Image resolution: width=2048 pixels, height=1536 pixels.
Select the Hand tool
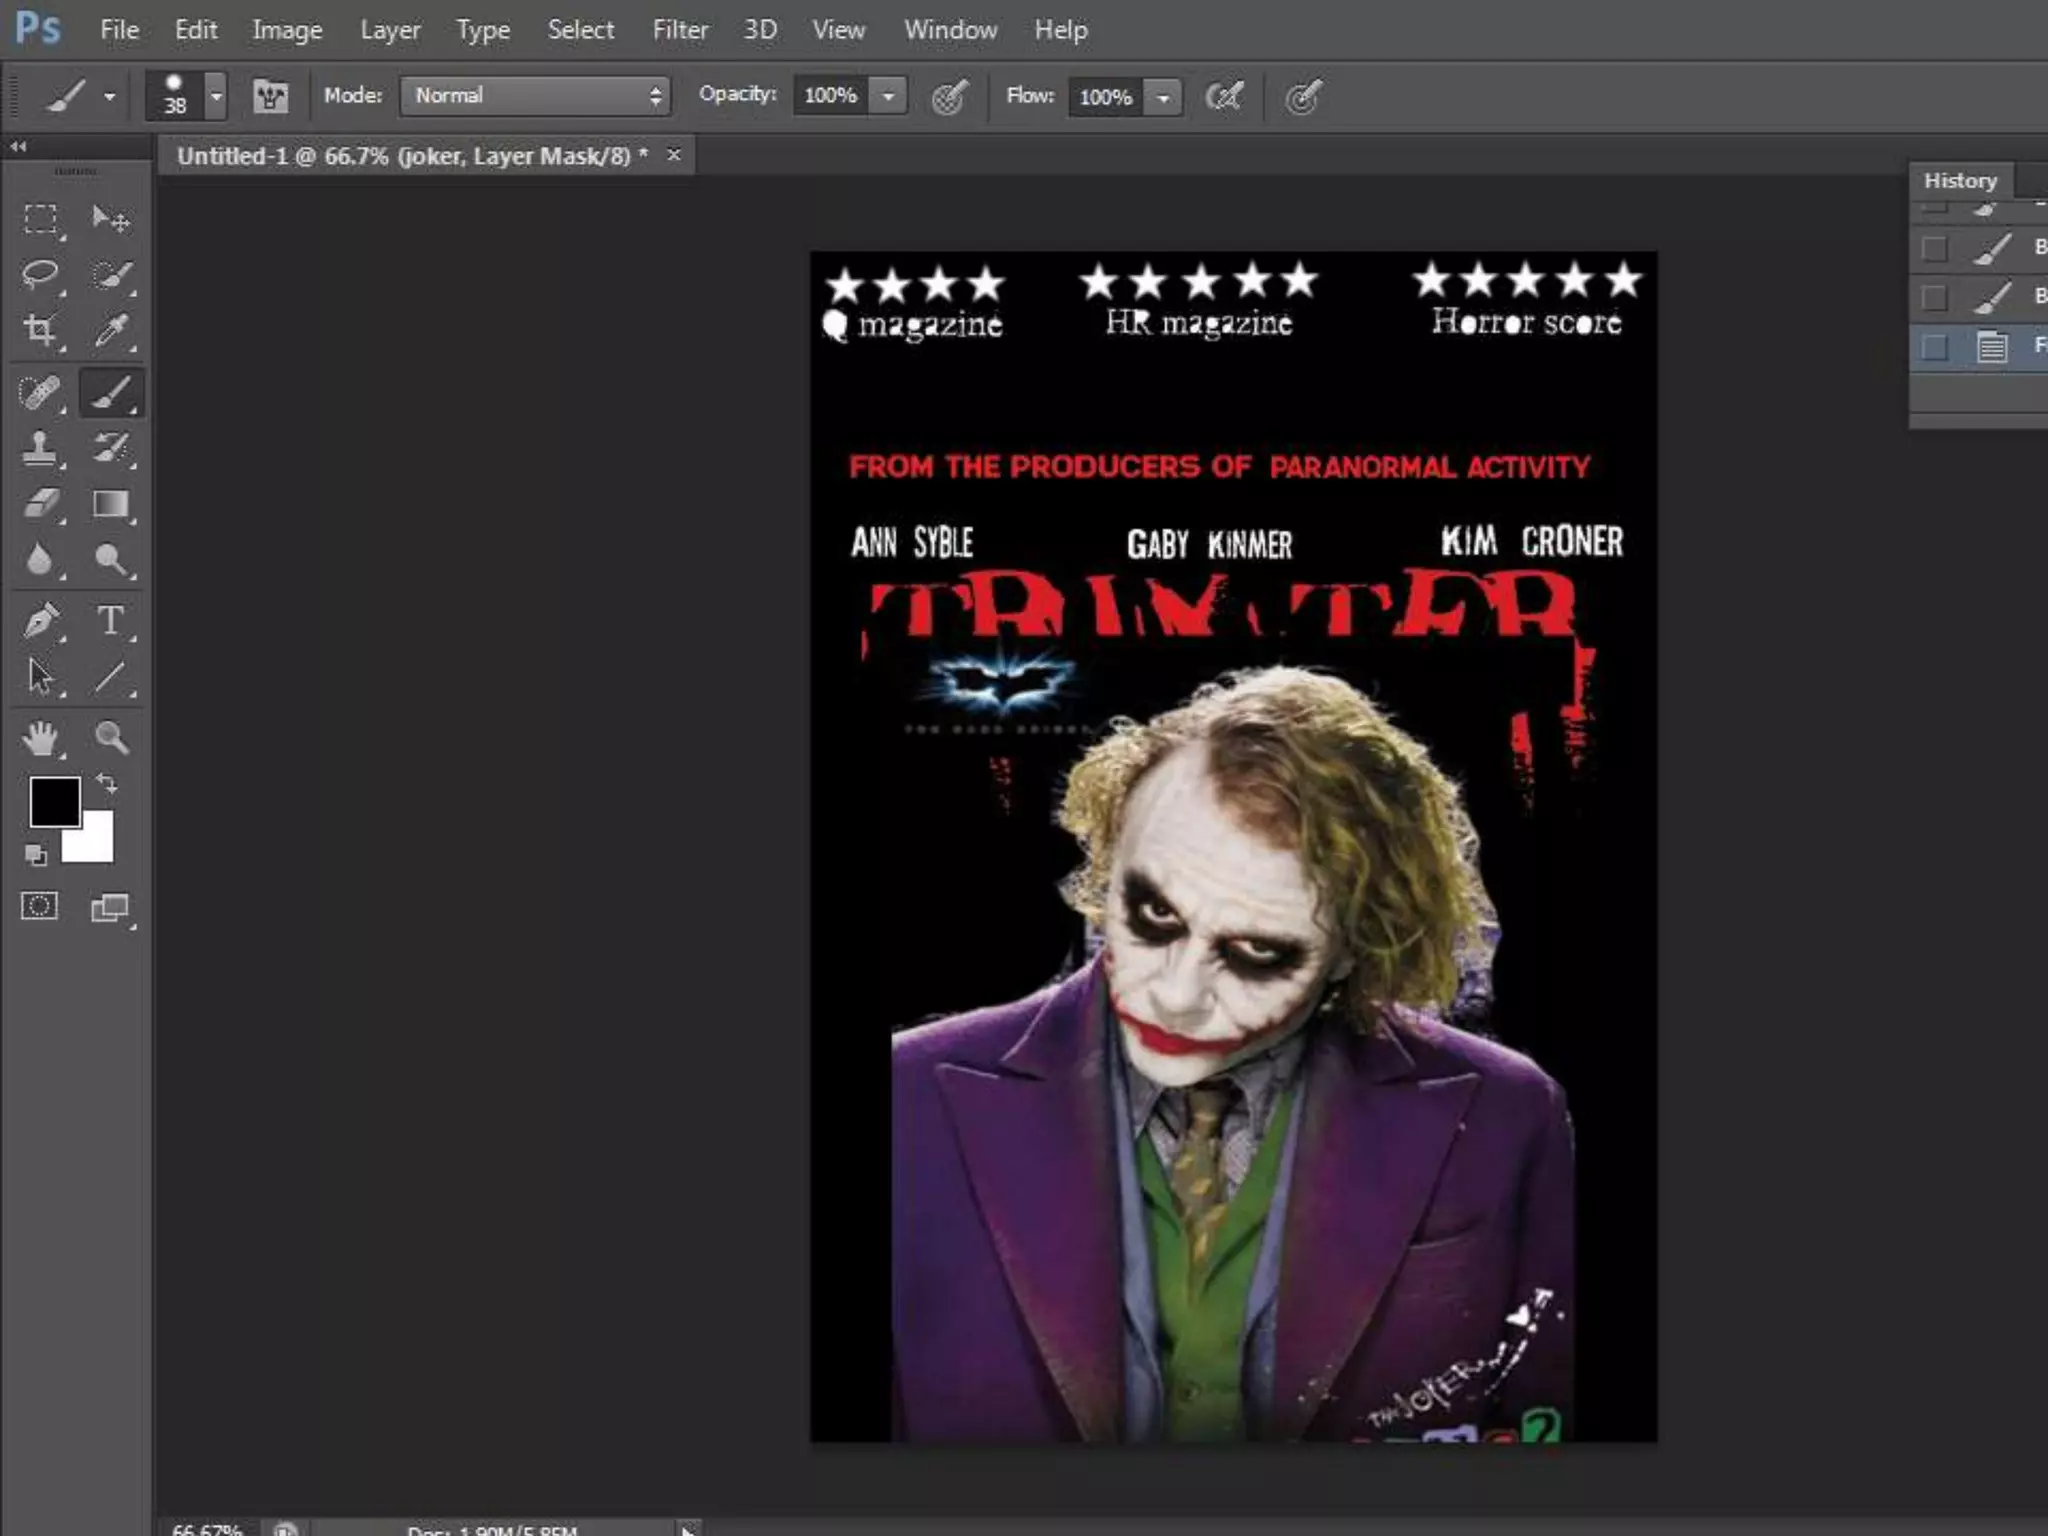pyautogui.click(x=40, y=738)
